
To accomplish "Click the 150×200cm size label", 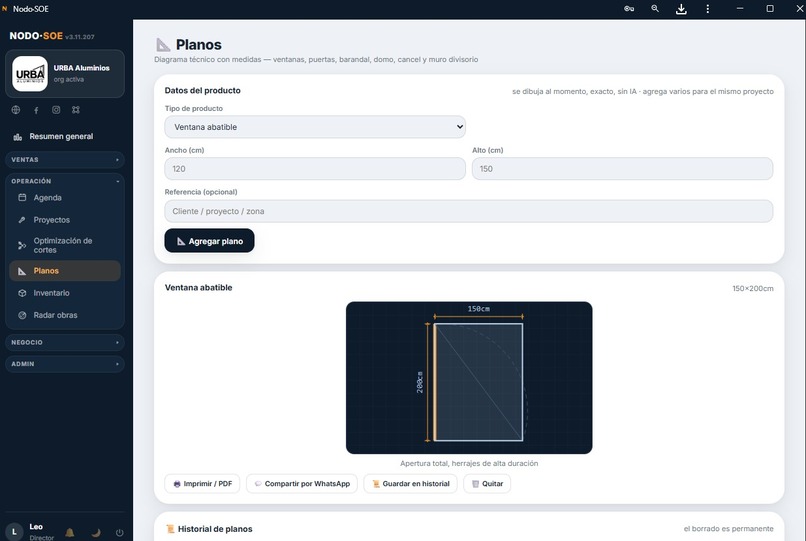I will point(753,288).
